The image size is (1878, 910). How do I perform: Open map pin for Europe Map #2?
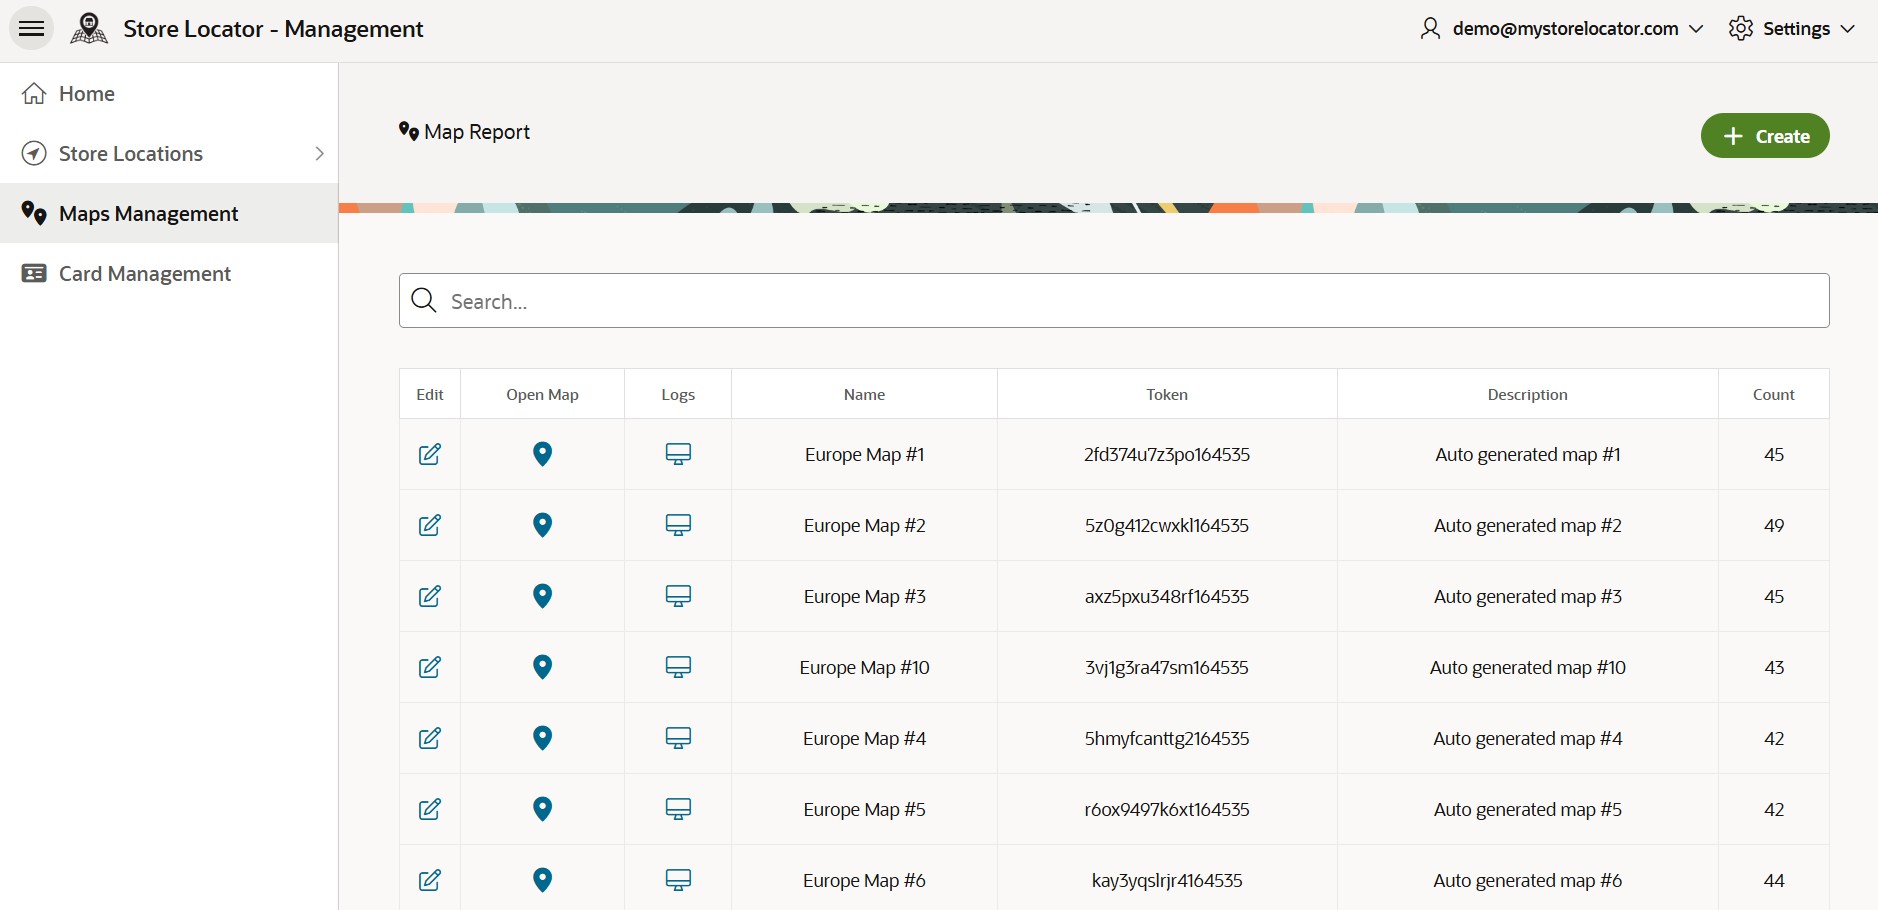pos(542,525)
